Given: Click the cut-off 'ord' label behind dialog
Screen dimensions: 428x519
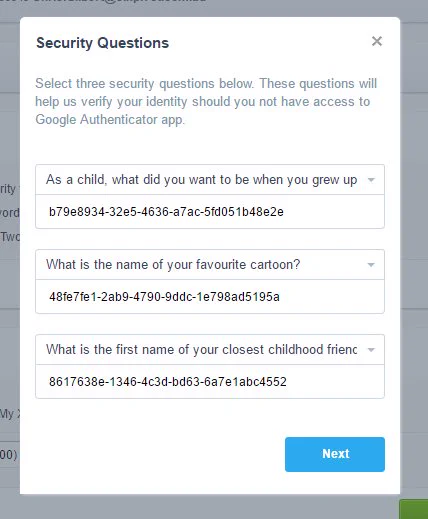Looking at the screenshot, I should pos(10,213).
